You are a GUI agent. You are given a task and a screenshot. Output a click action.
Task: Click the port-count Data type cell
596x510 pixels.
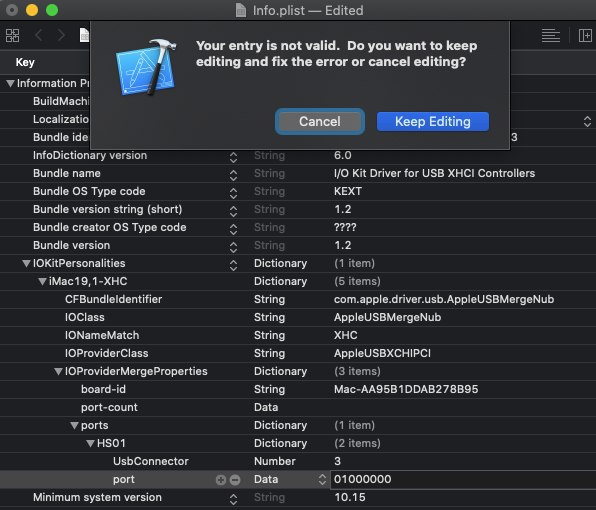pyautogui.click(x=266, y=407)
